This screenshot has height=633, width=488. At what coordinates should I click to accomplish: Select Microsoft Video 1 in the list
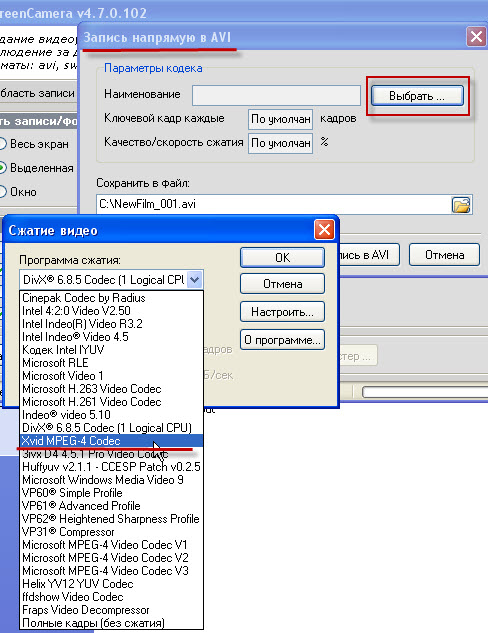111,376
